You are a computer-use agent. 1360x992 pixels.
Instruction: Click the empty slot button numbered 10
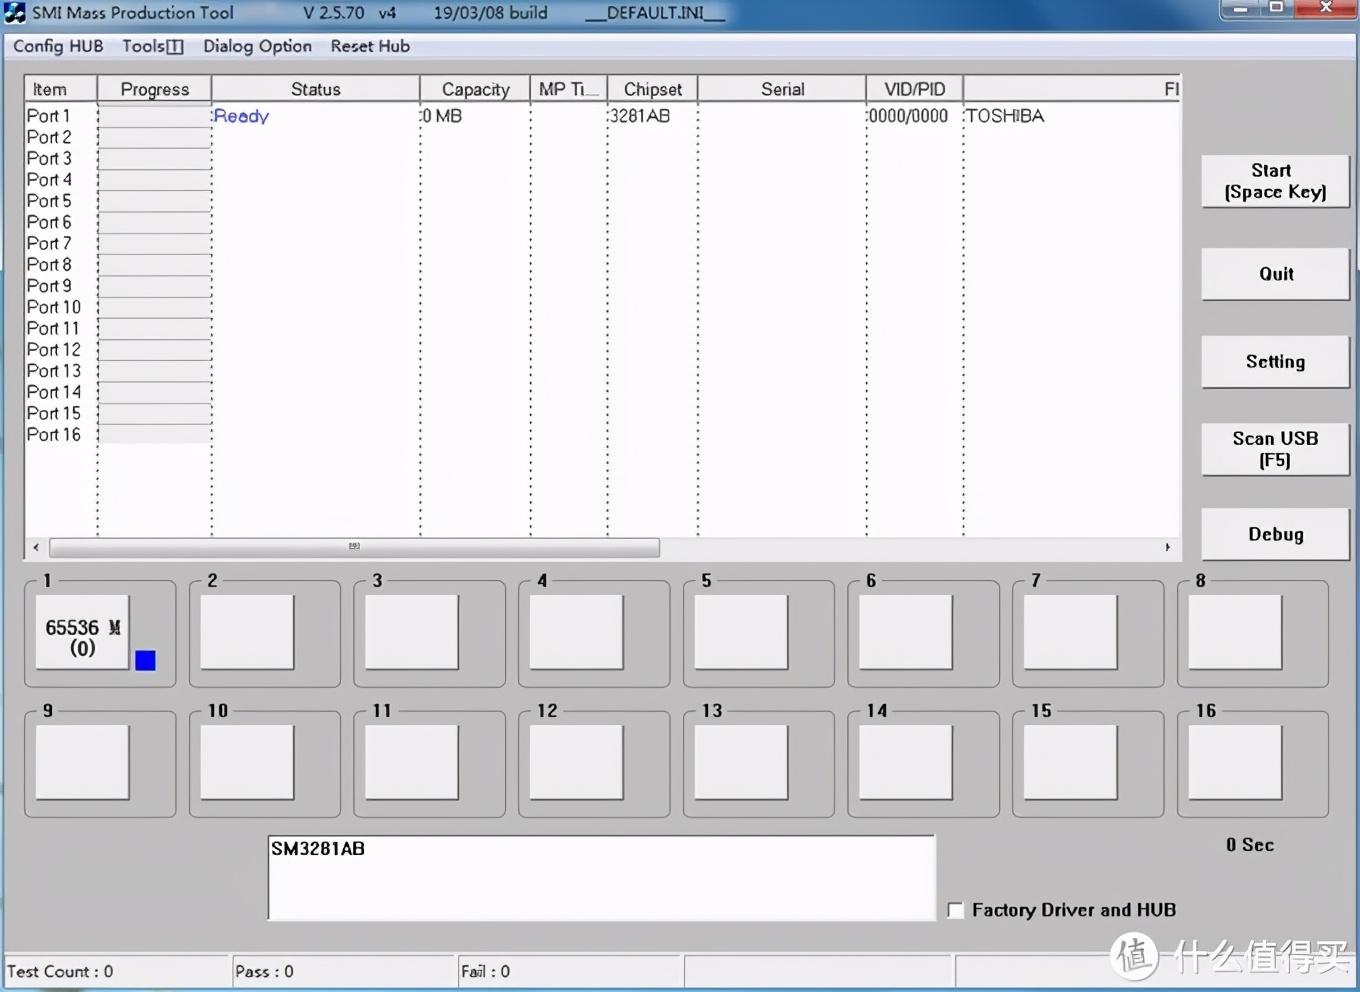(247, 762)
